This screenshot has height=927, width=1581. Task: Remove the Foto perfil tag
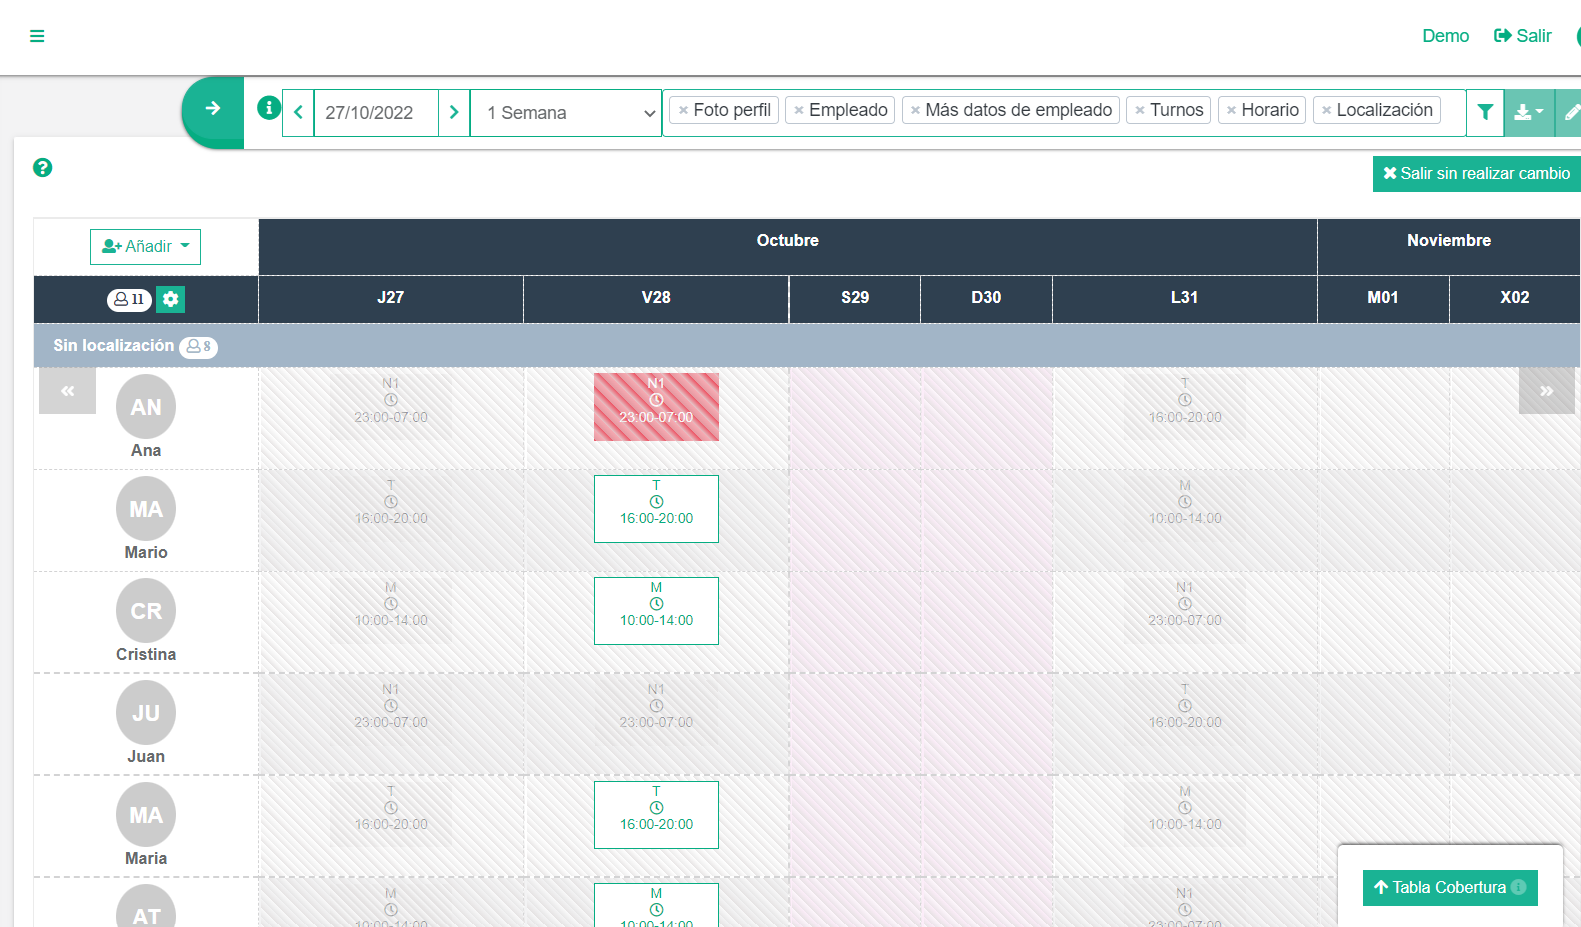coord(683,111)
